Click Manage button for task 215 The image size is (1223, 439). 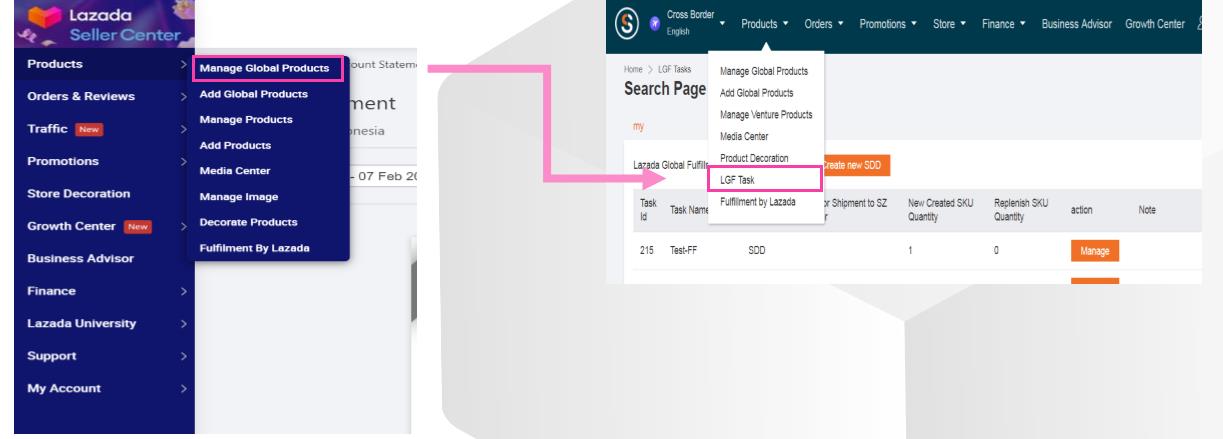coord(1094,251)
